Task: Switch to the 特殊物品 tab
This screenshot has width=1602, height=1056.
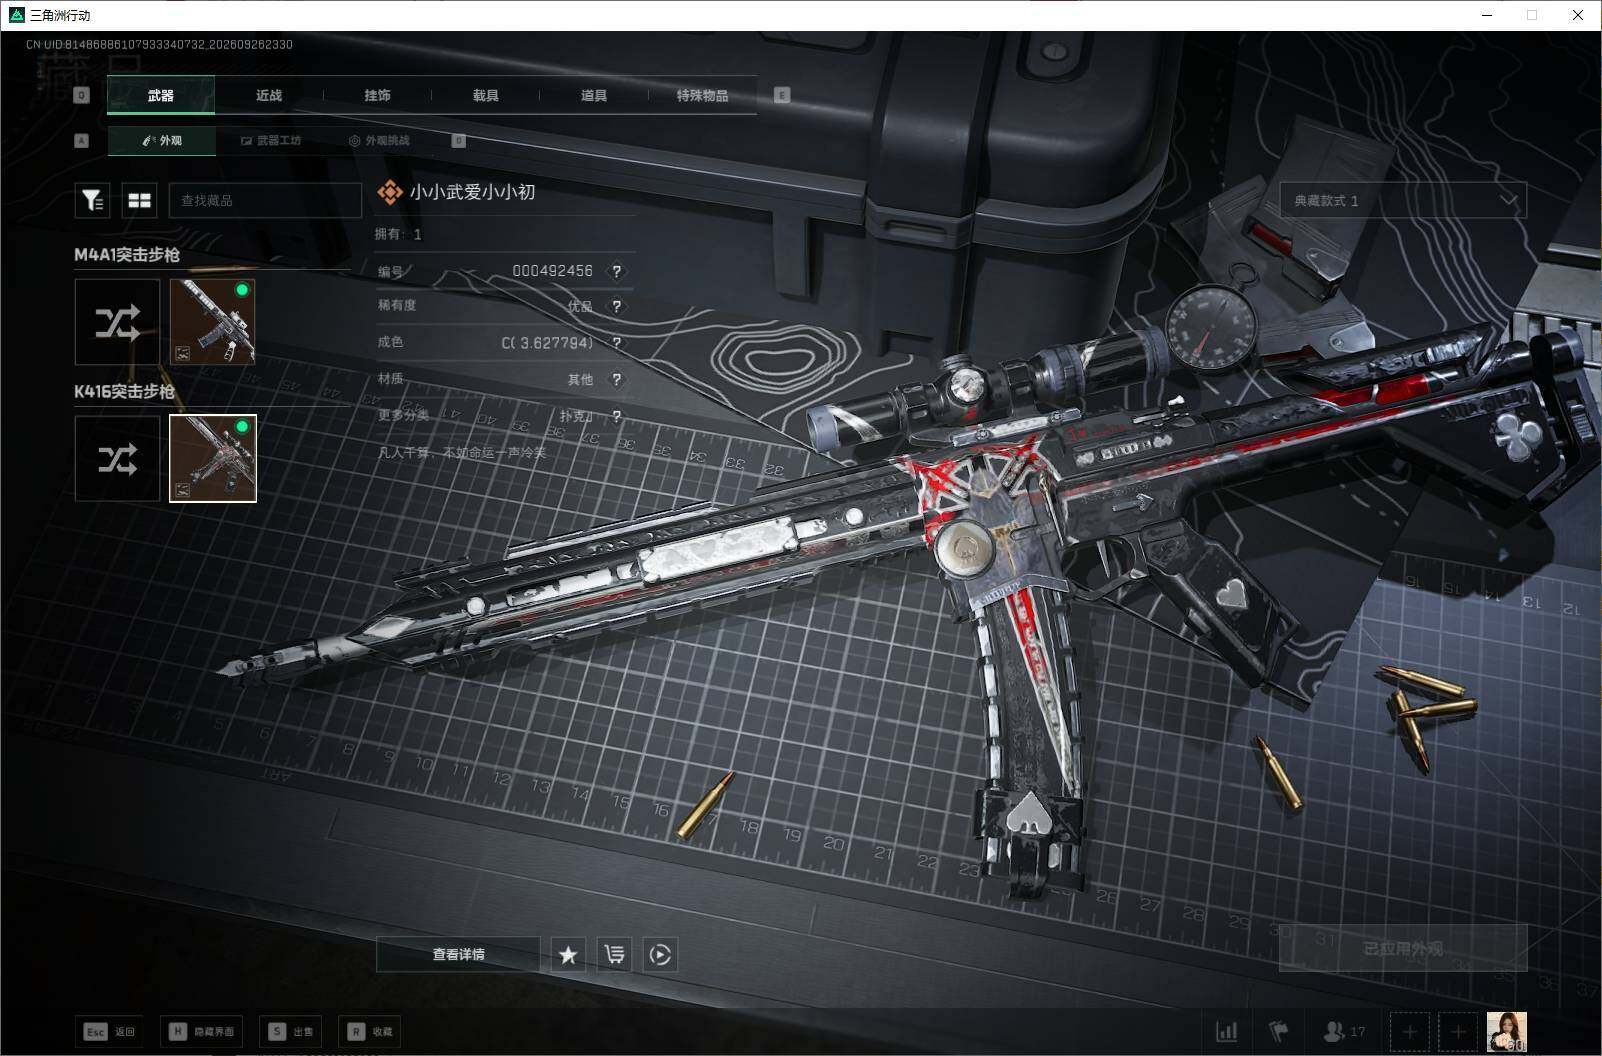Action: tap(702, 95)
